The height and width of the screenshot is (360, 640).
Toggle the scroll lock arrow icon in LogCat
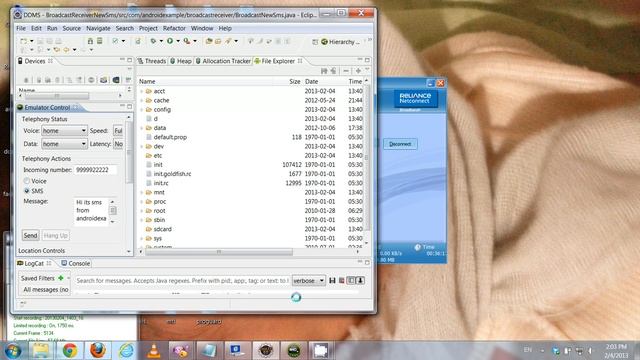[360, 280]
